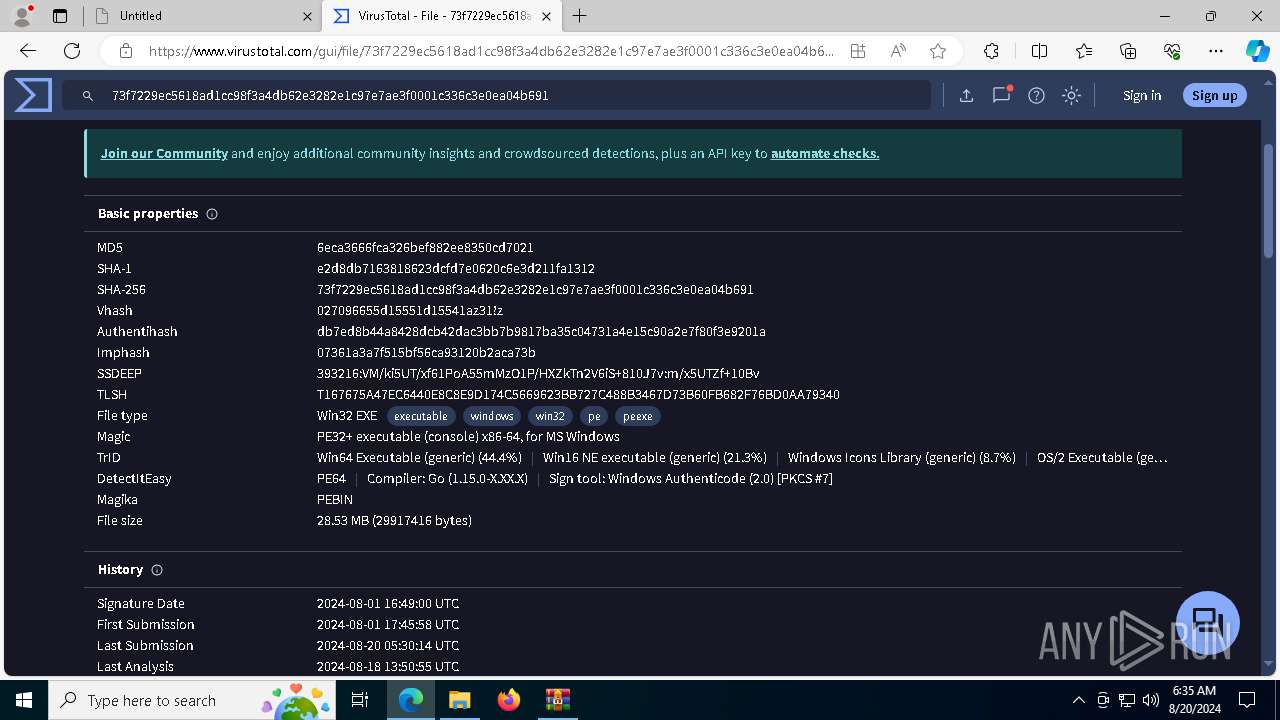Screen dimensions: 1280x720
Task: Click the VirusTotal logo icon
Action: [33, 95]
